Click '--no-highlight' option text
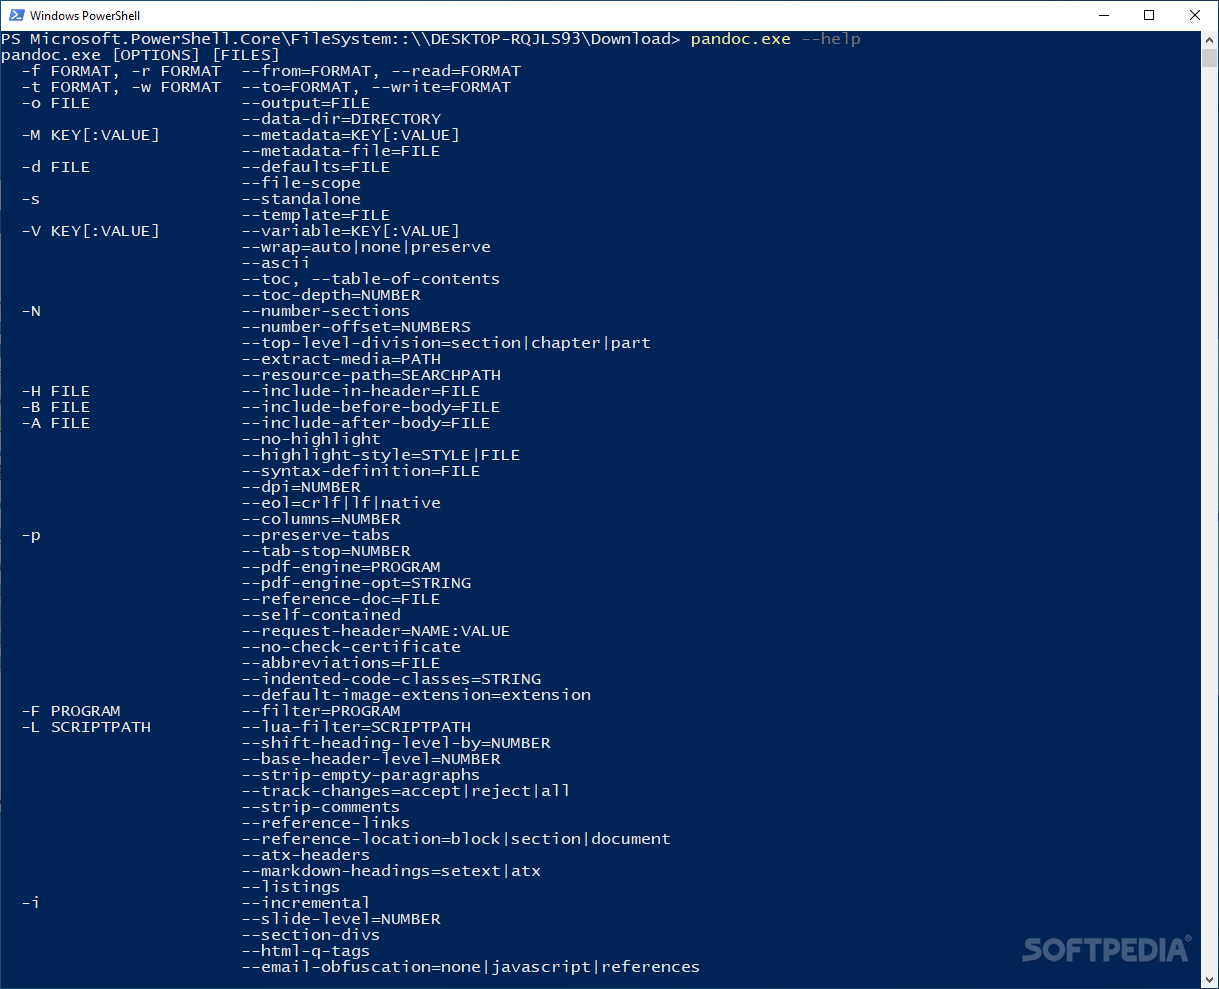Viewport: 1219px width, 989px height. 311,439
